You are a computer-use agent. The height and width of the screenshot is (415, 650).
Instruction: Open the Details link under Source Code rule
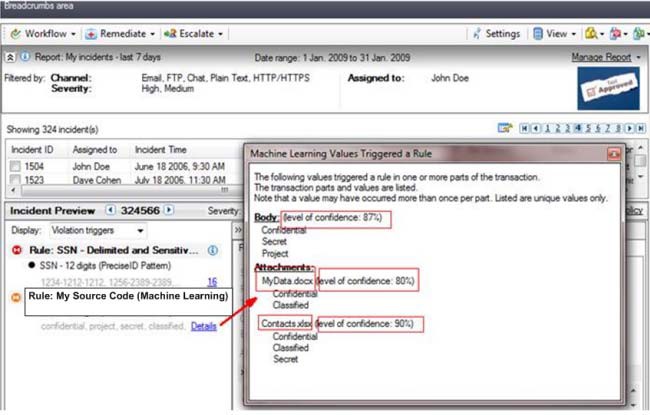203,326
